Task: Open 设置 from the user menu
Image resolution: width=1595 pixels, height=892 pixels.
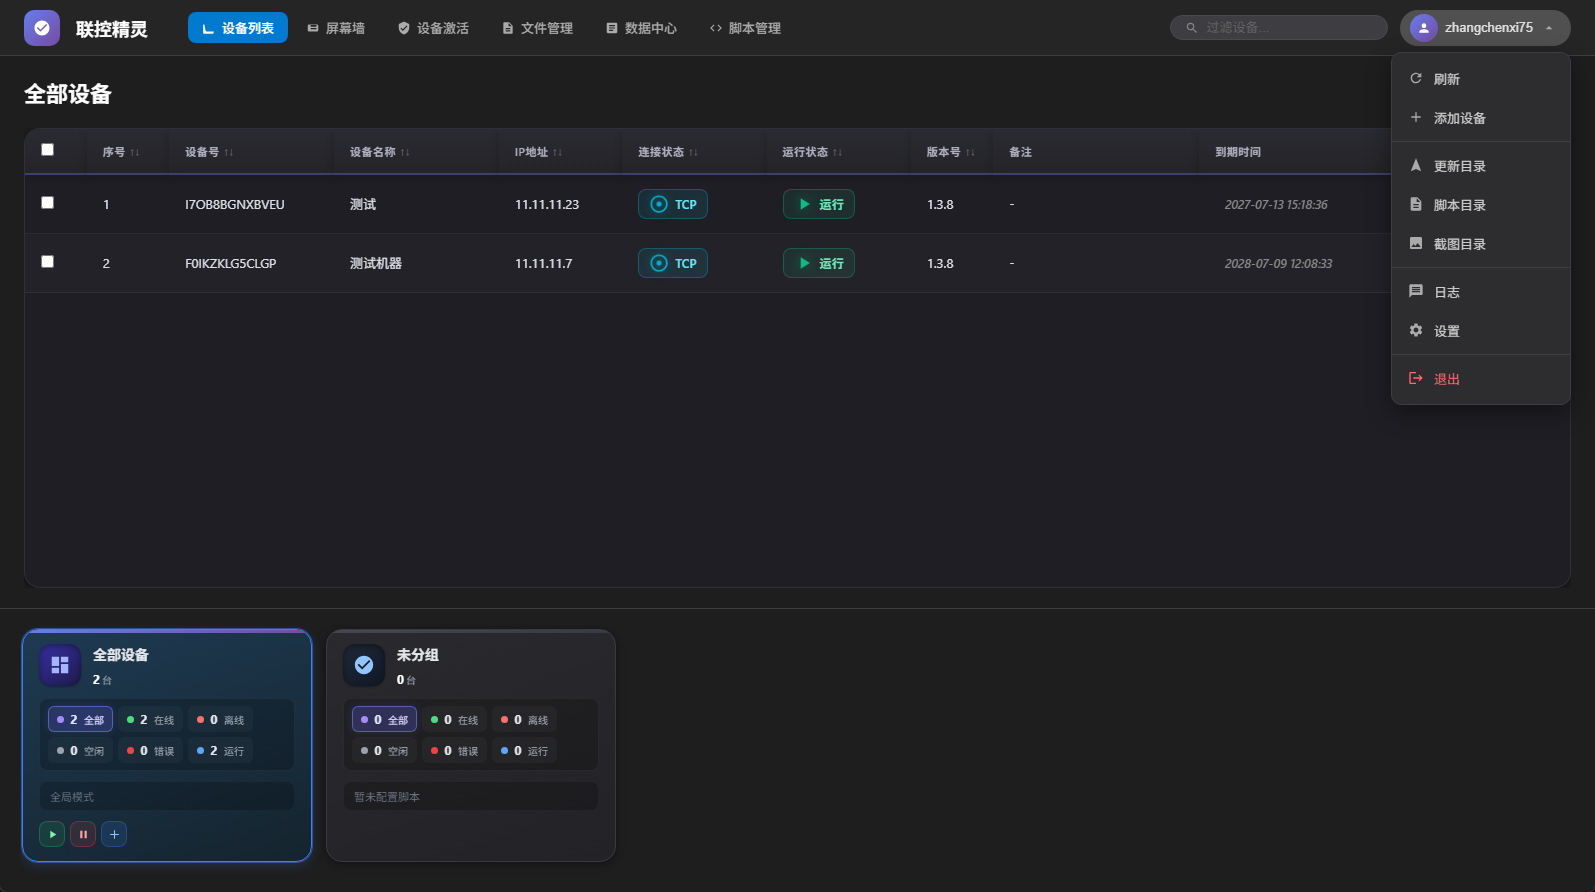Action: point(1481,331)
